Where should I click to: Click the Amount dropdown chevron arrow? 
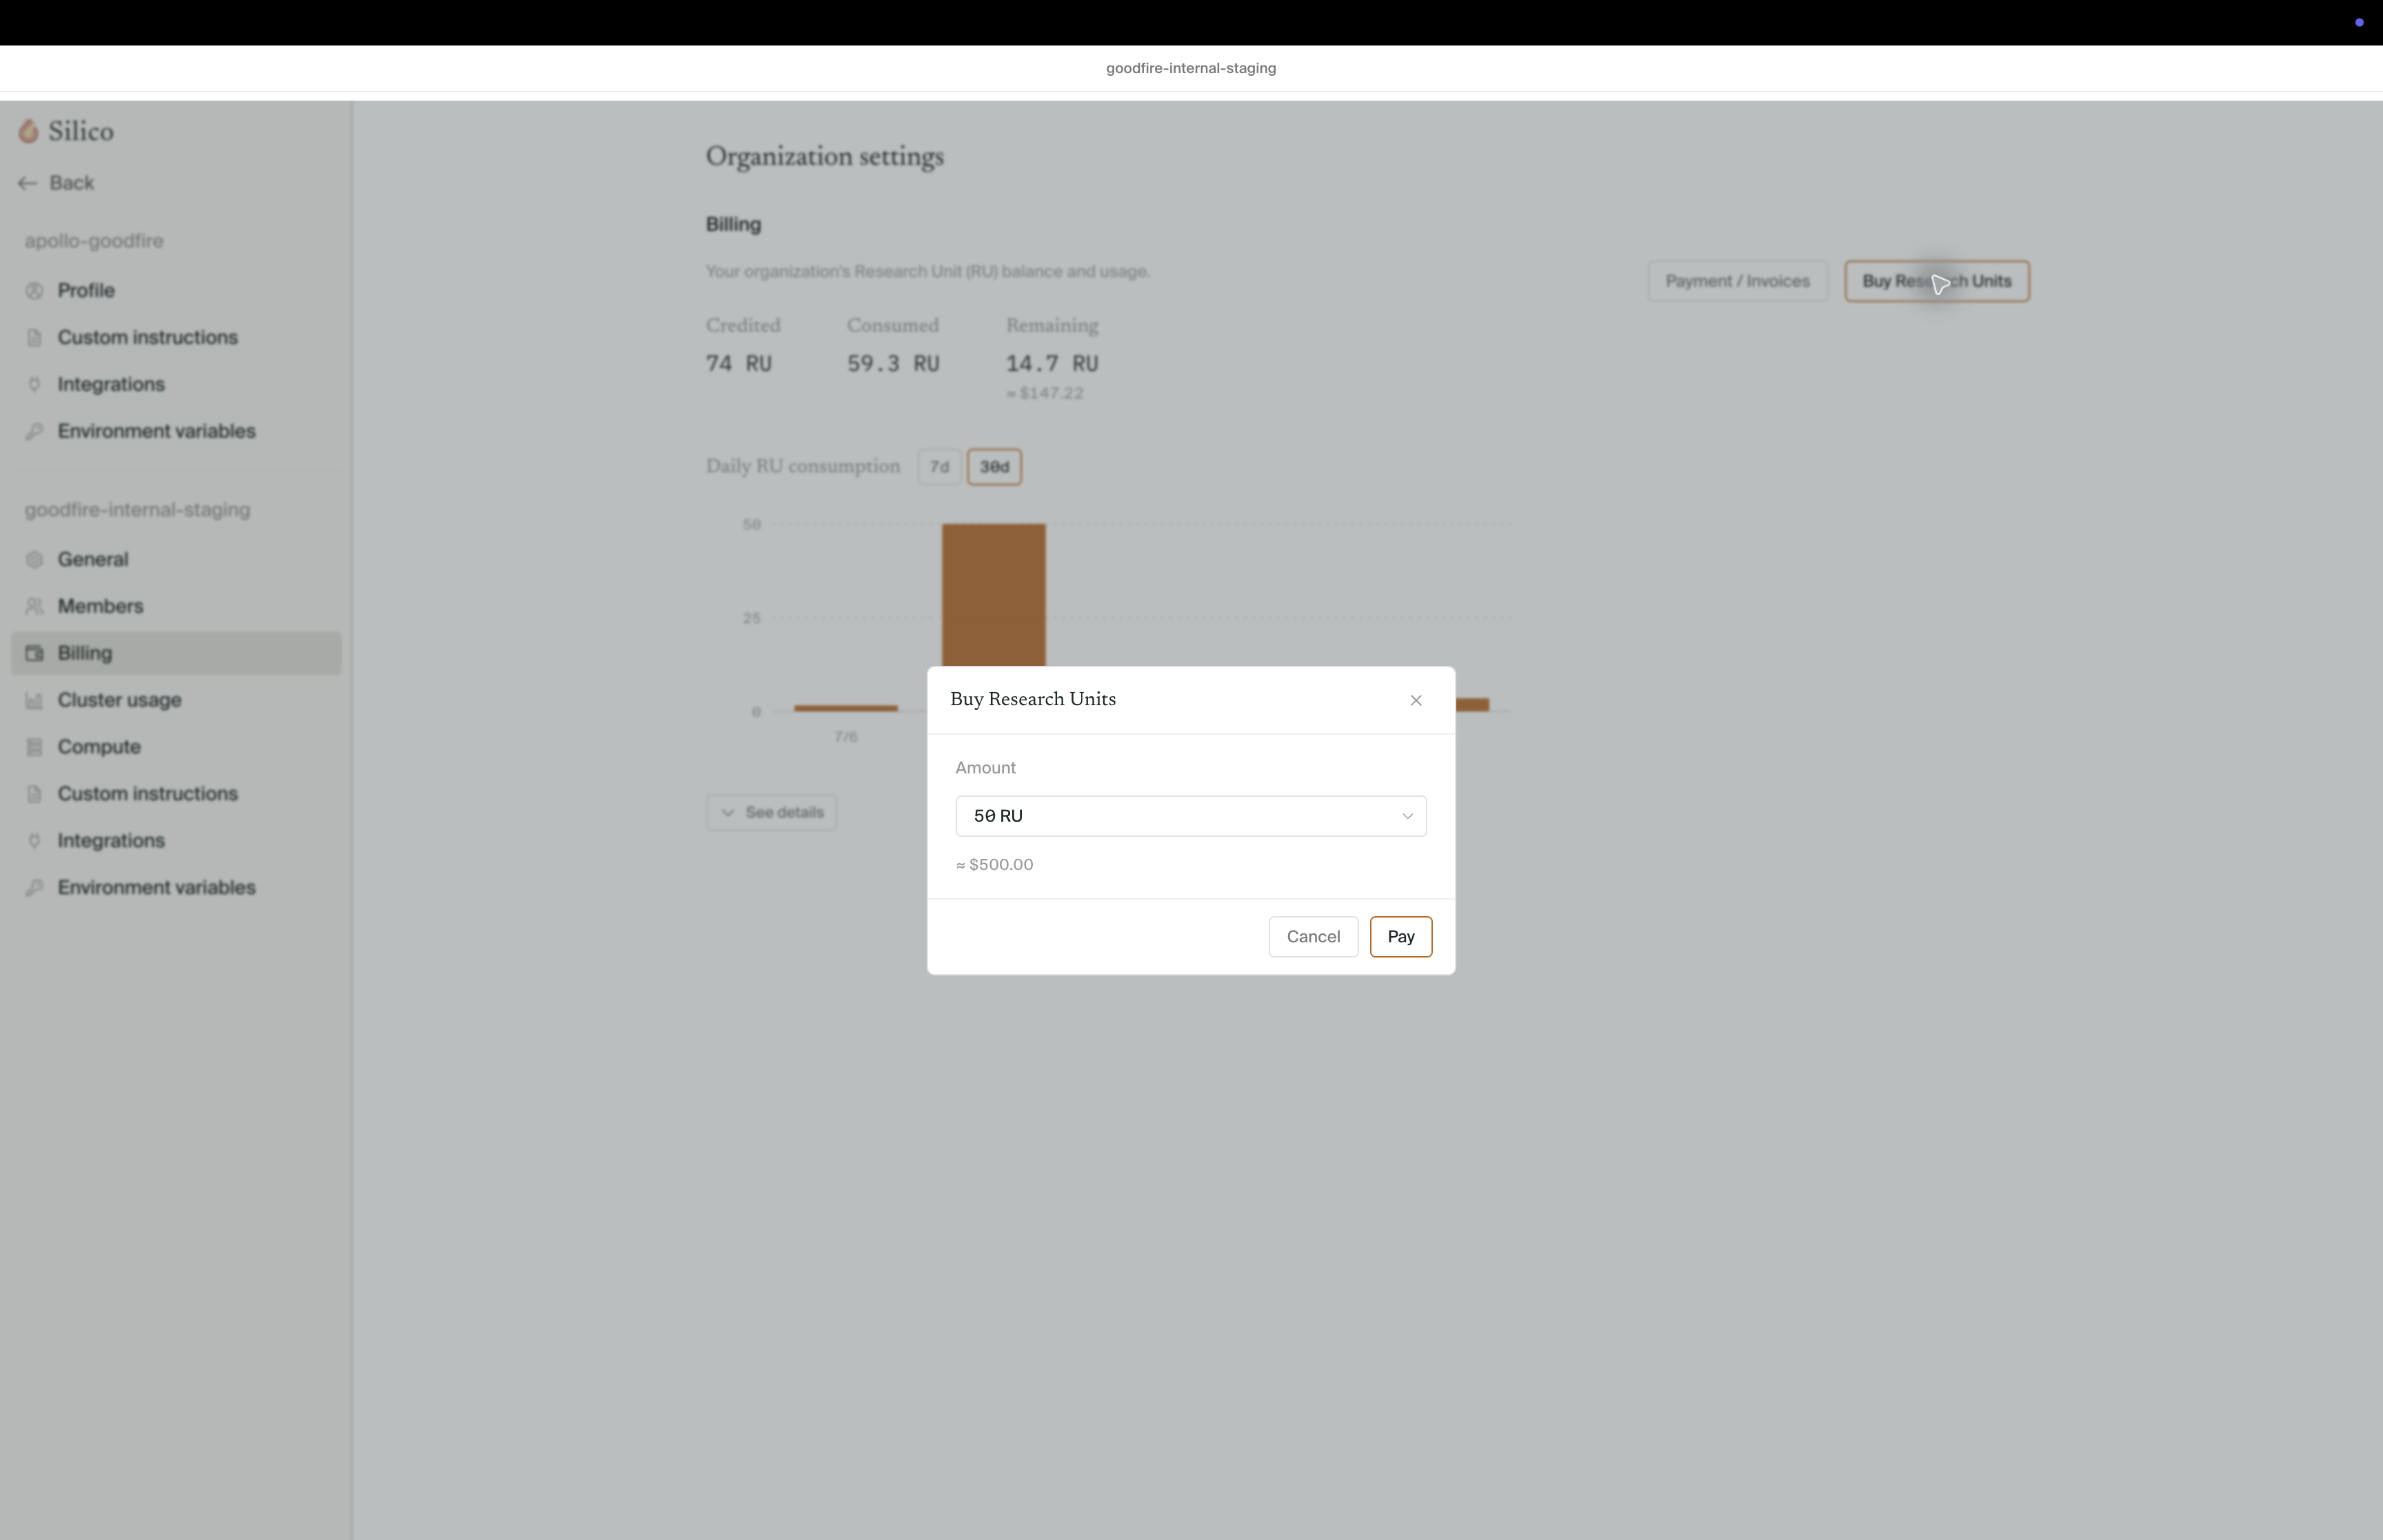click(x=1407, y=816)
